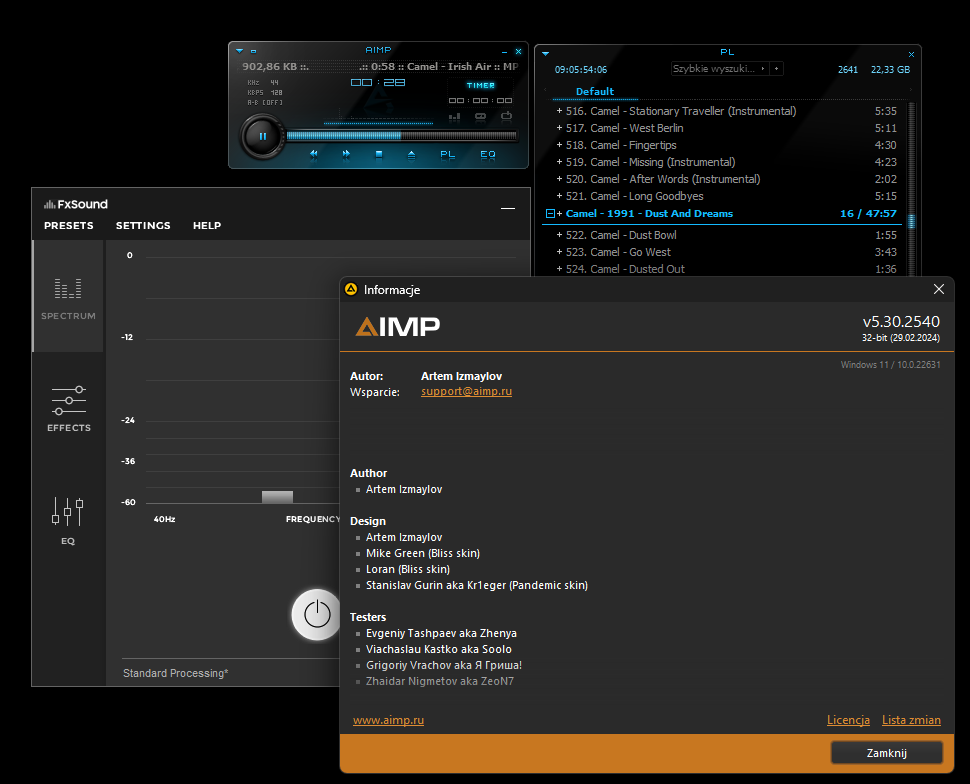Click plus beside 518. Fingertips track
This screenshot has height=784, width=970.
(x=559, y=145)
